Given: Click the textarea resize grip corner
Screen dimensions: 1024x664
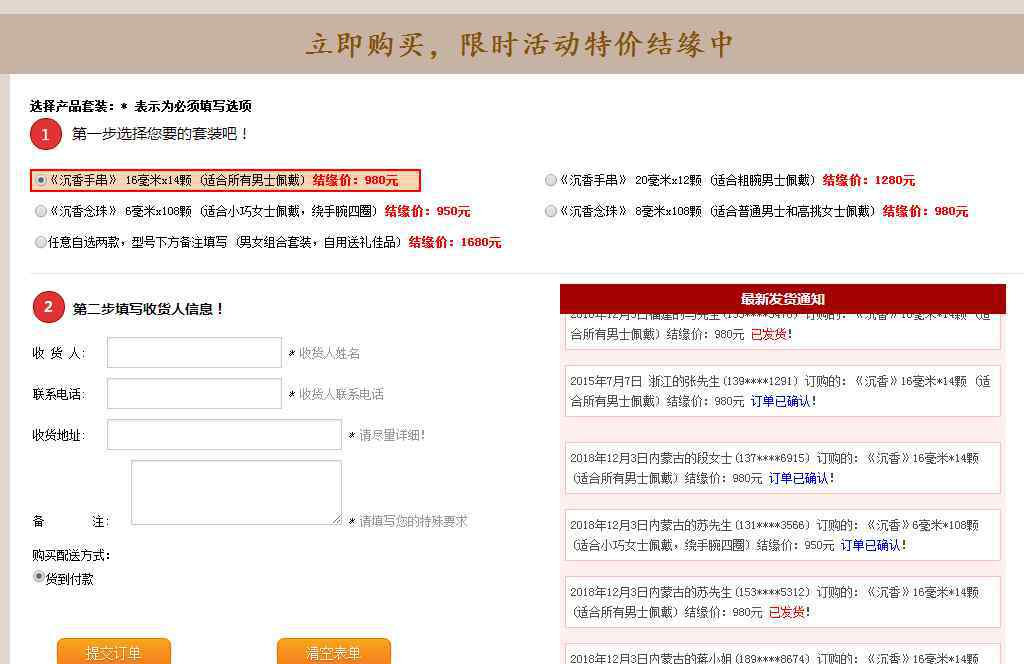Looking at the screenshot, I should tap(336, 520).
